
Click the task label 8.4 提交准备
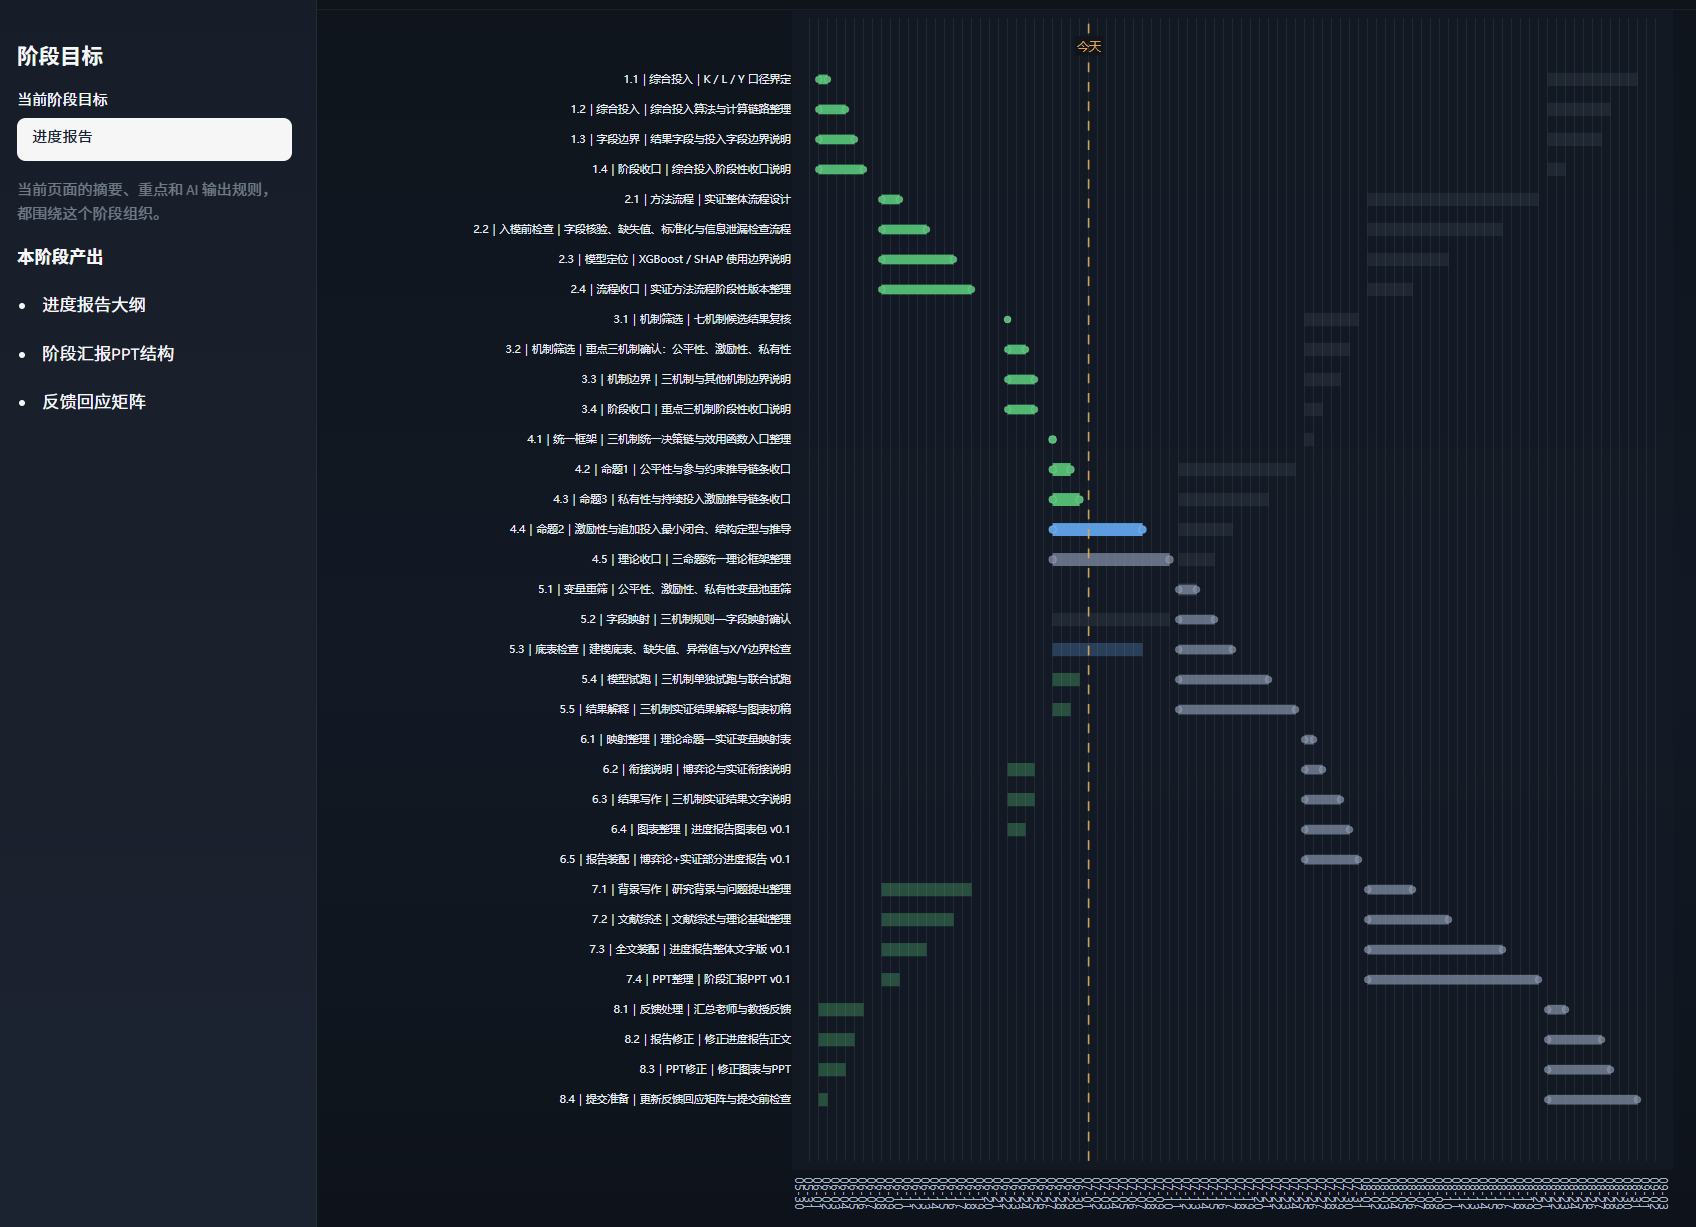pyautogui.click(x=675, y=1099)
